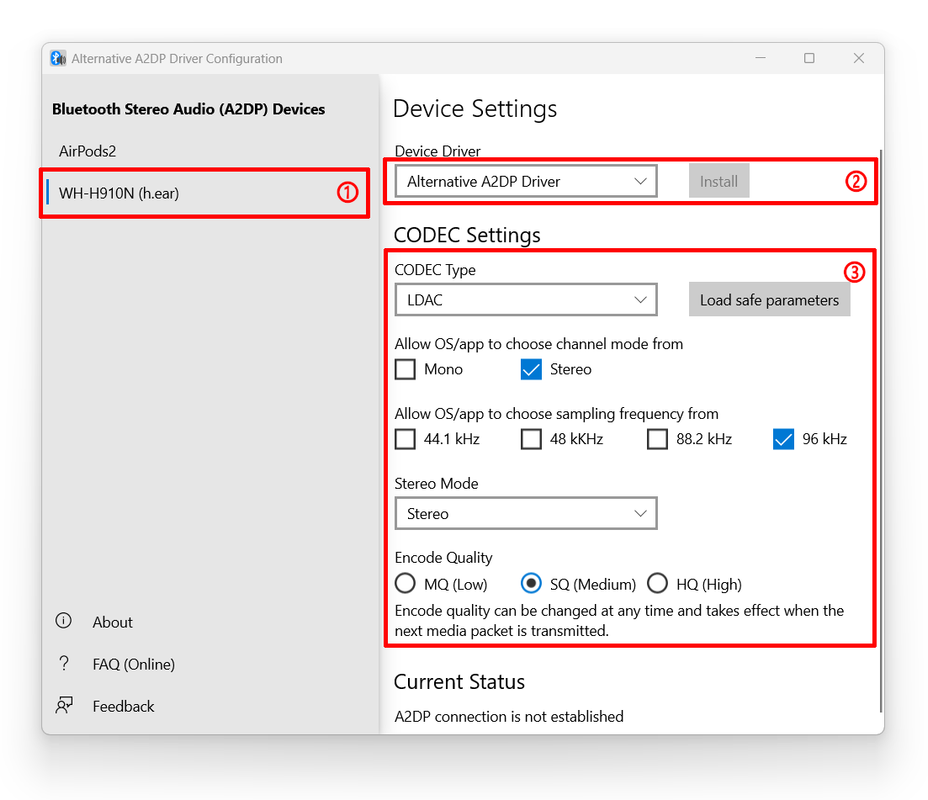Select WH-H910N (h.ear) device
928x800 pixels.
click(x=205, y=193)
